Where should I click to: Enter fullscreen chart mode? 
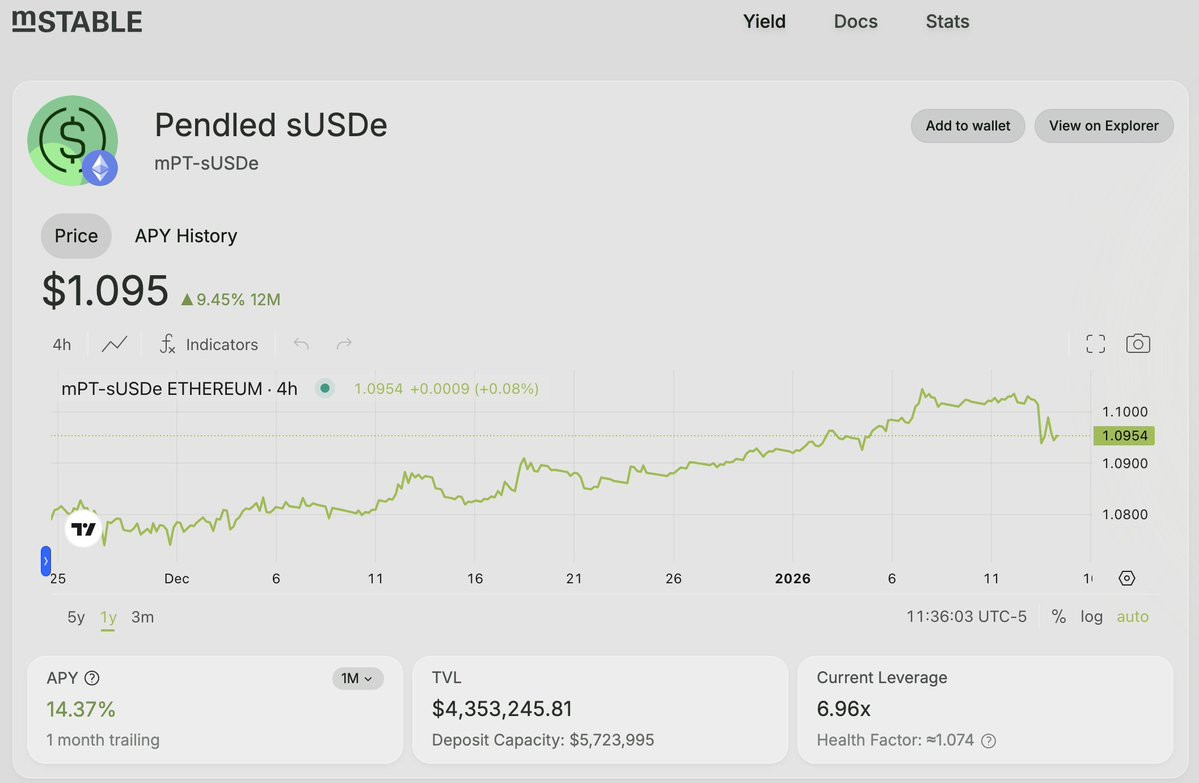[x=1095, y=344]
